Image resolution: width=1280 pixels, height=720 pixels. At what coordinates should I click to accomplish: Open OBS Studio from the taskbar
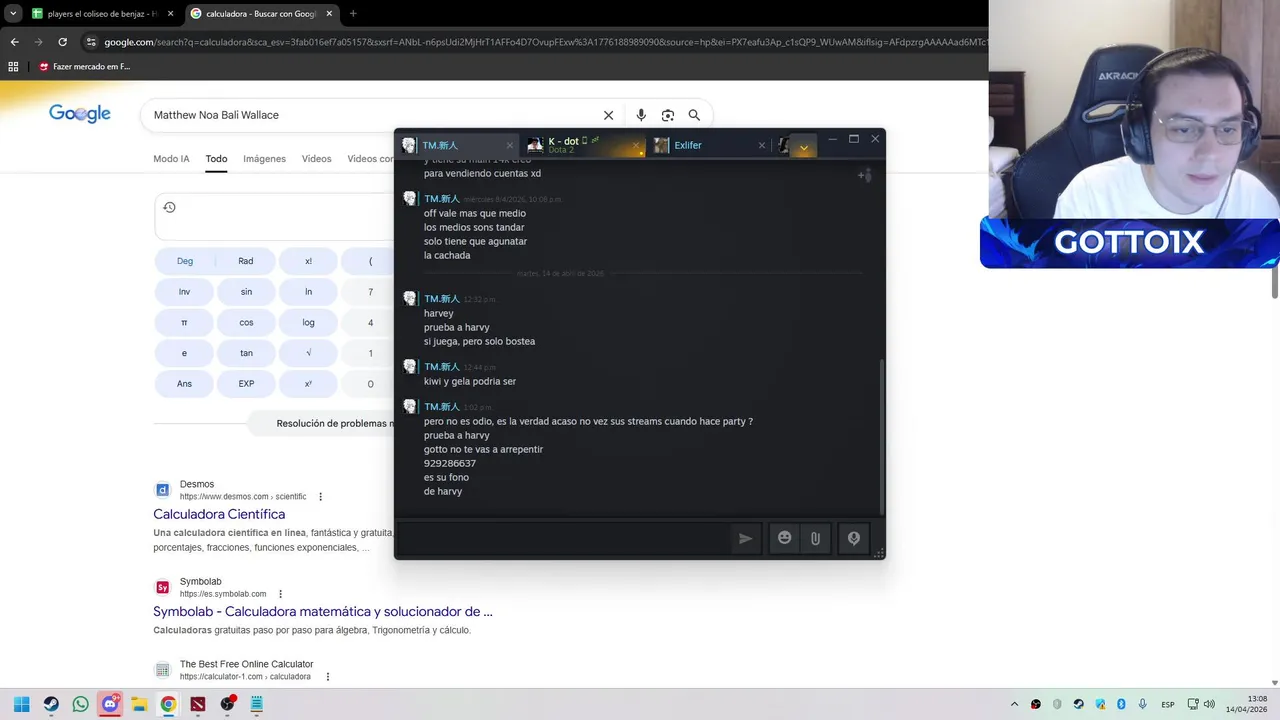point(227,704)
